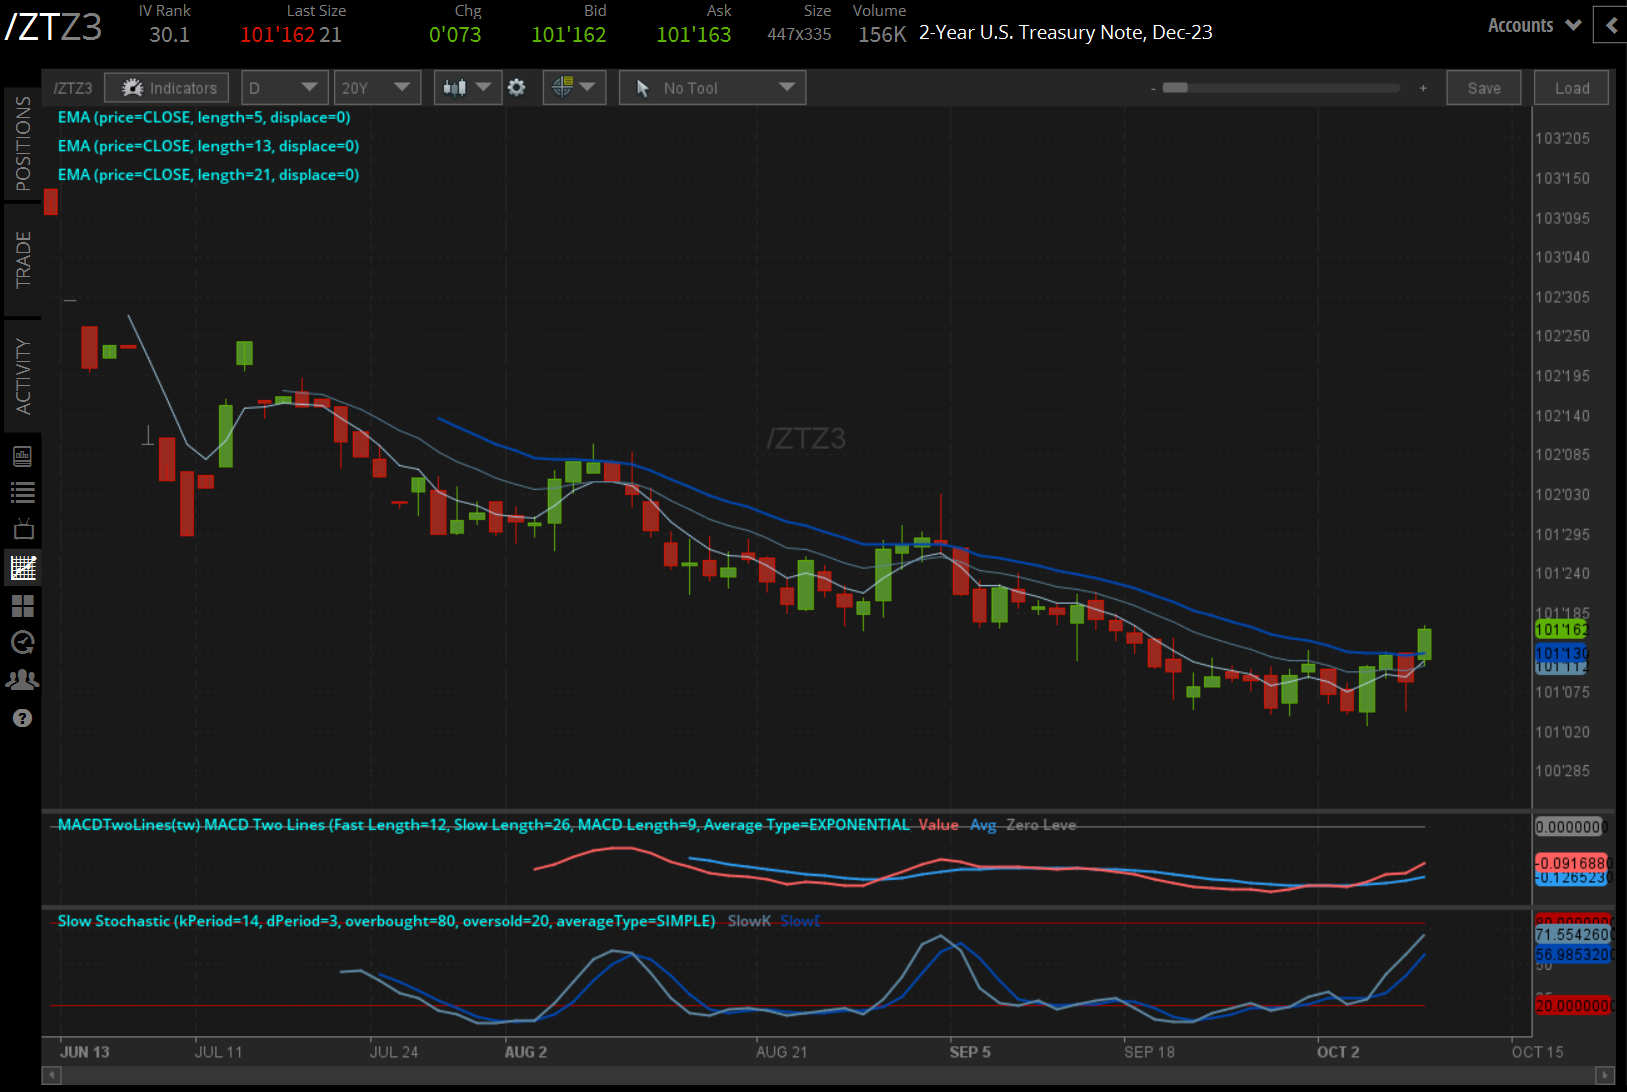Open chart settings gear icon
Viewport: 1627px width, 1092px height.
point(516,88)
